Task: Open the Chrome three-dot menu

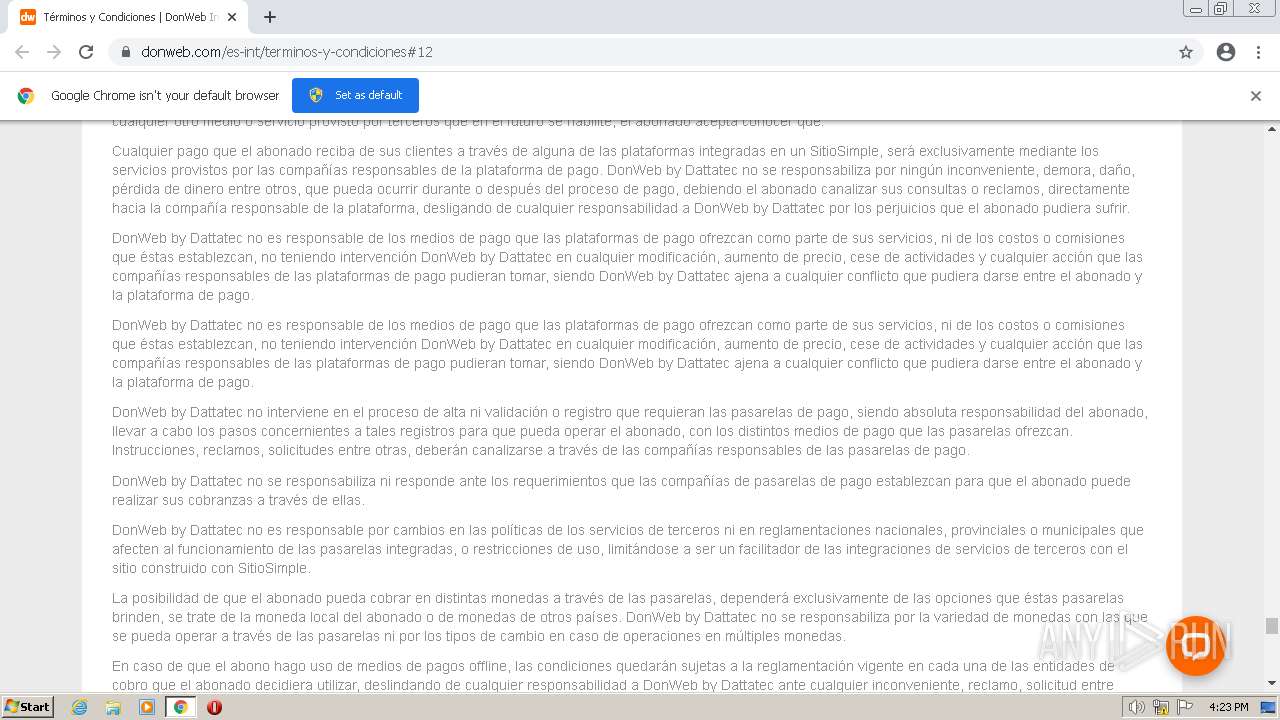Action: pyautogui.click(x=1258, y=52)
